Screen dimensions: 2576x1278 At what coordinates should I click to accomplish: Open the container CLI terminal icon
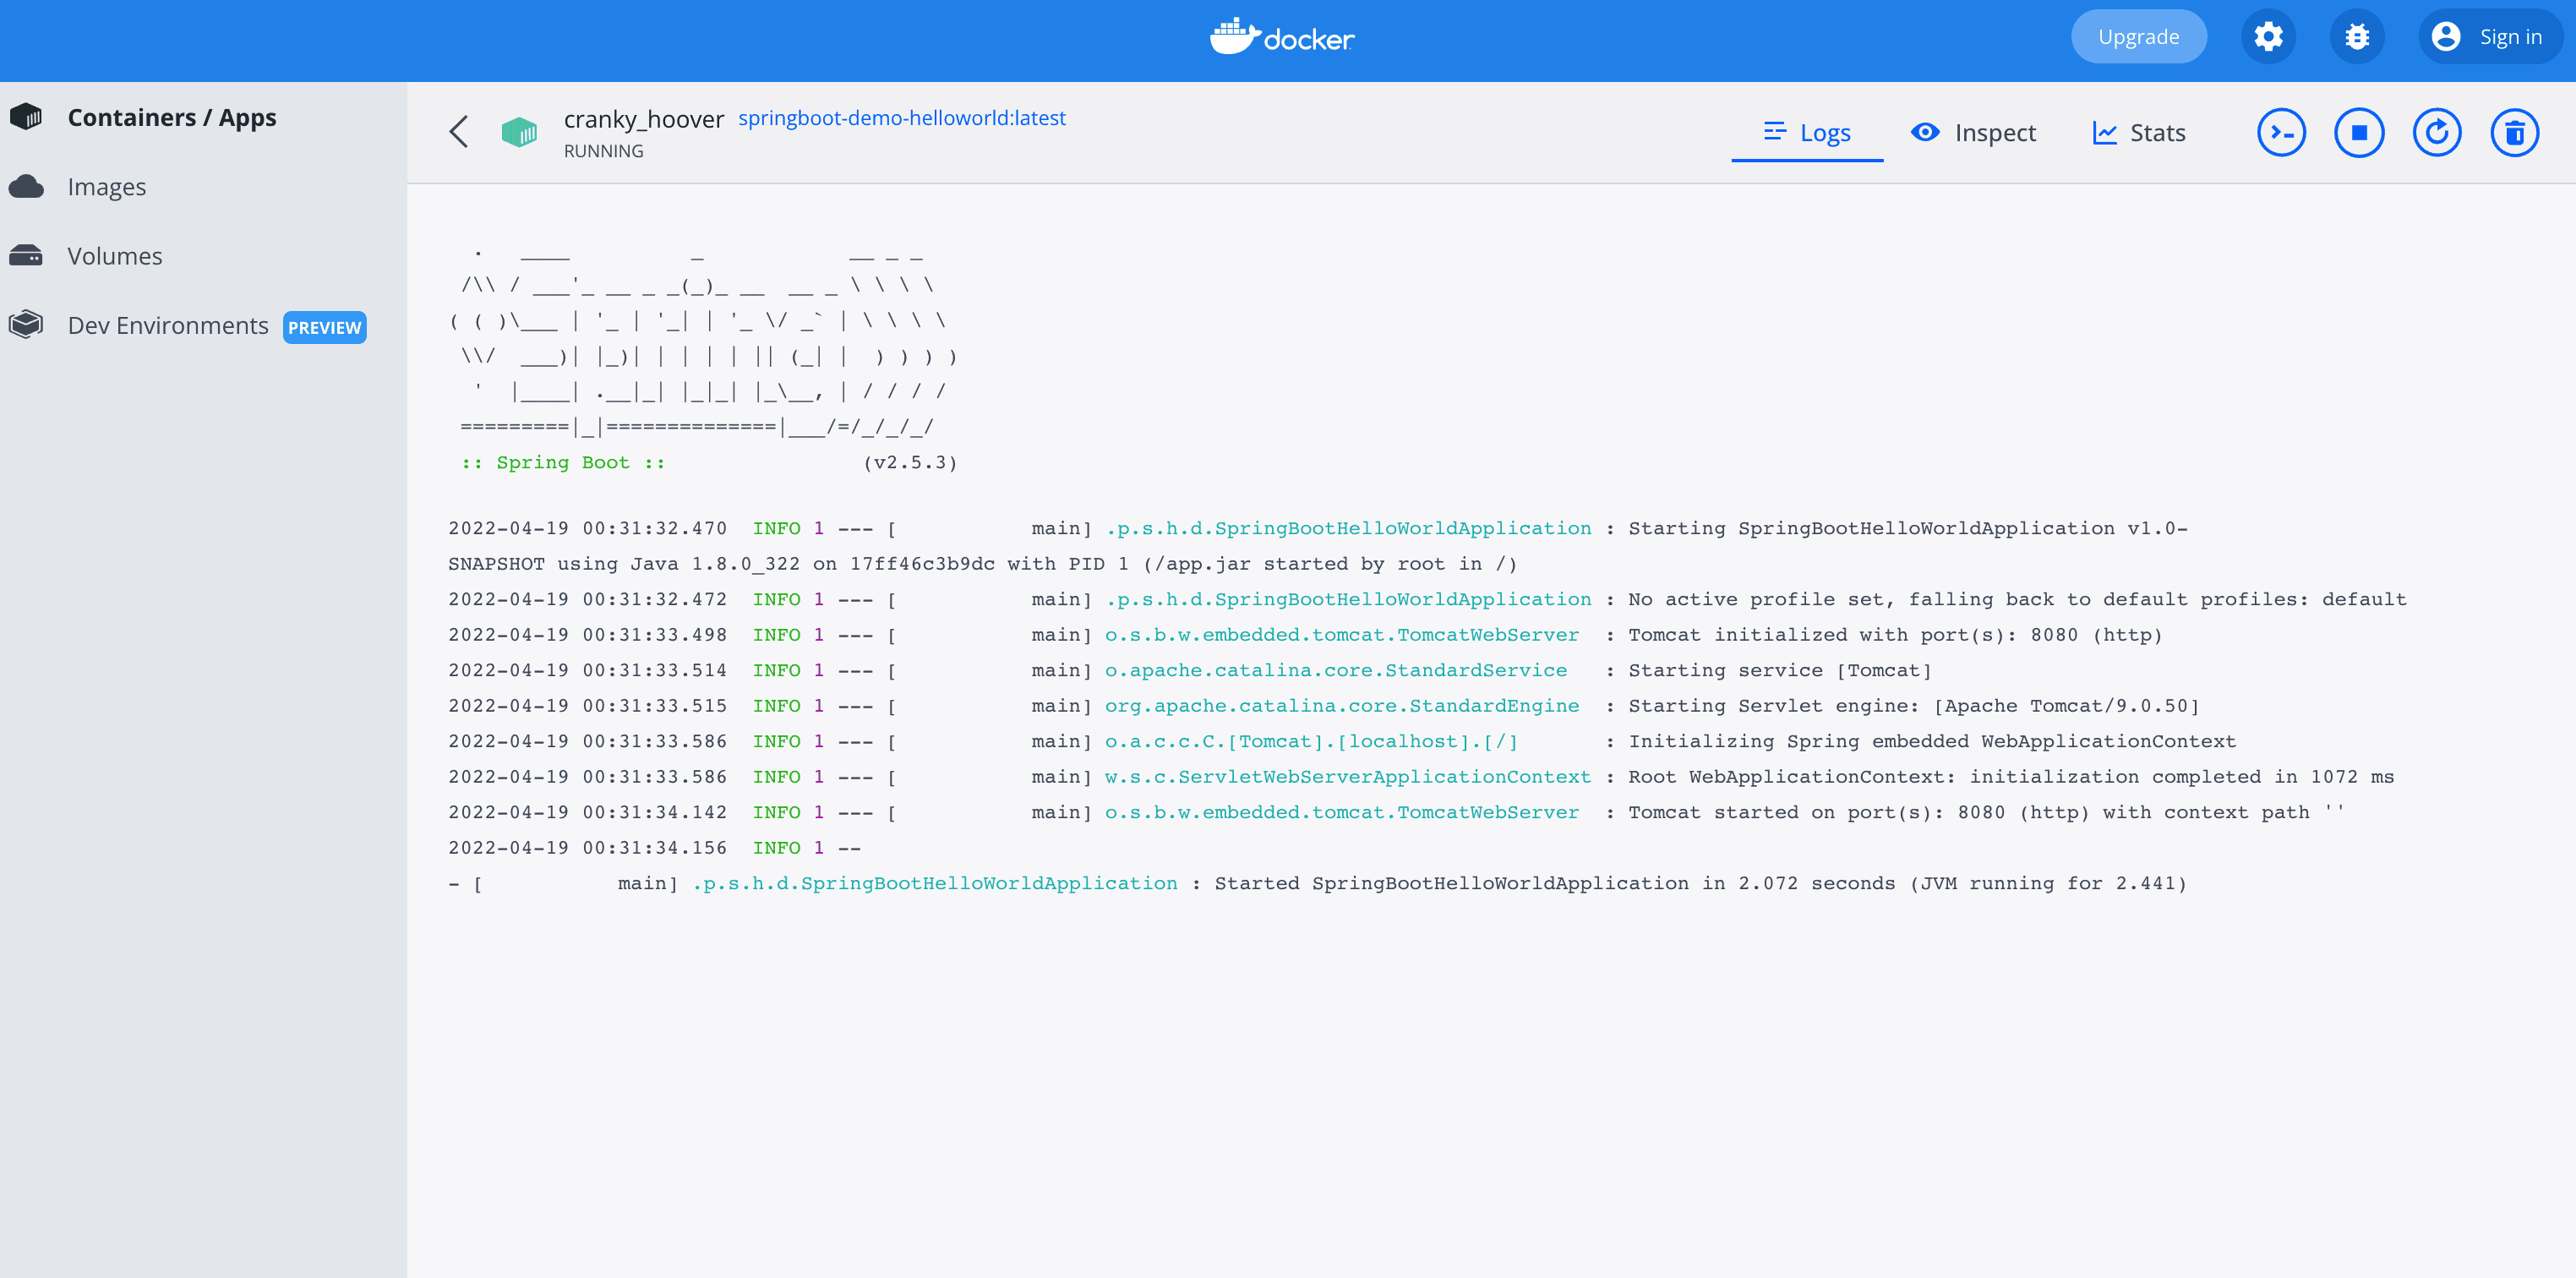click(x=2281, y=133)
